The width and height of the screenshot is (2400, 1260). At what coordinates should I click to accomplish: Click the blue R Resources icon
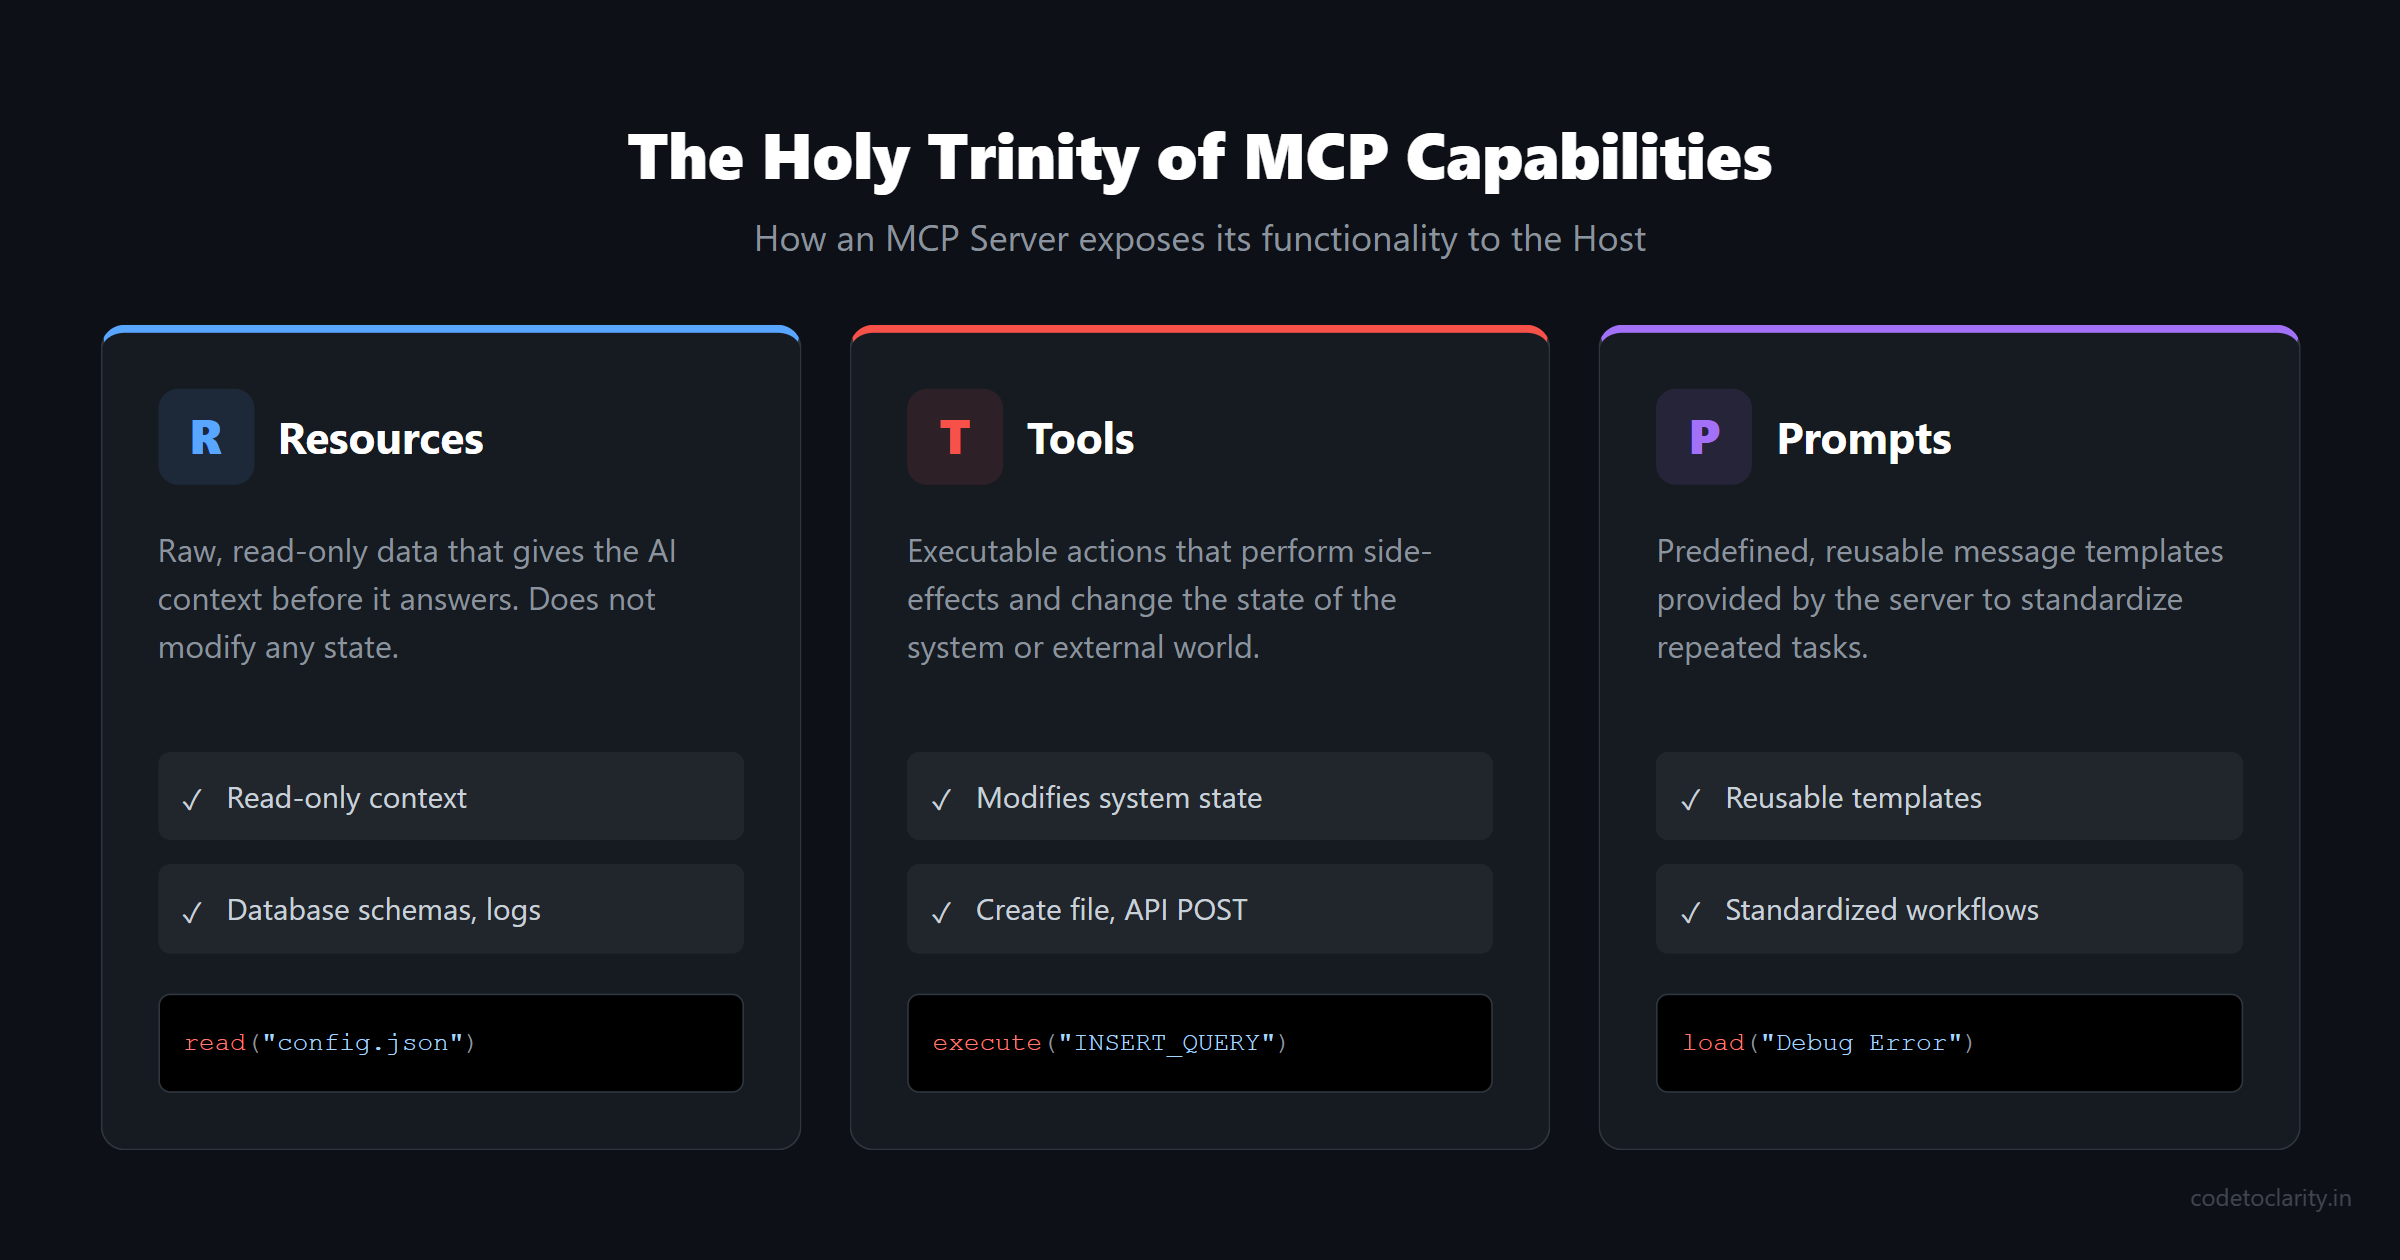[x=206, y=437]
